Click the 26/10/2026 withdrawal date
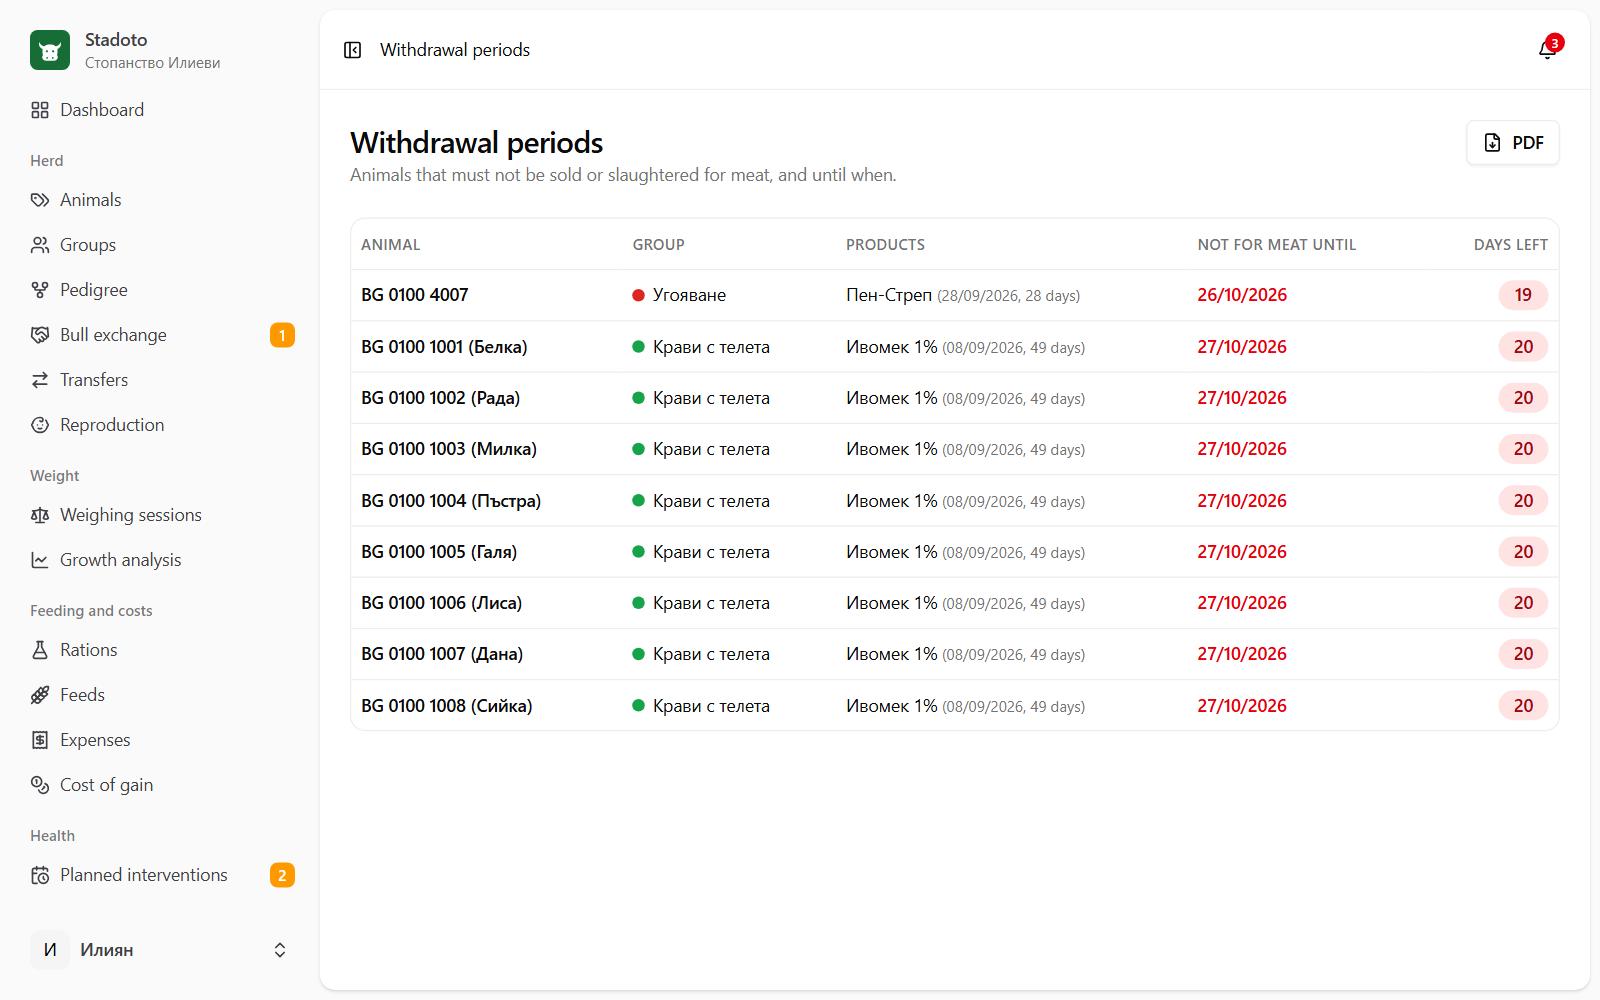1600x1000 pixels. 1242,295
